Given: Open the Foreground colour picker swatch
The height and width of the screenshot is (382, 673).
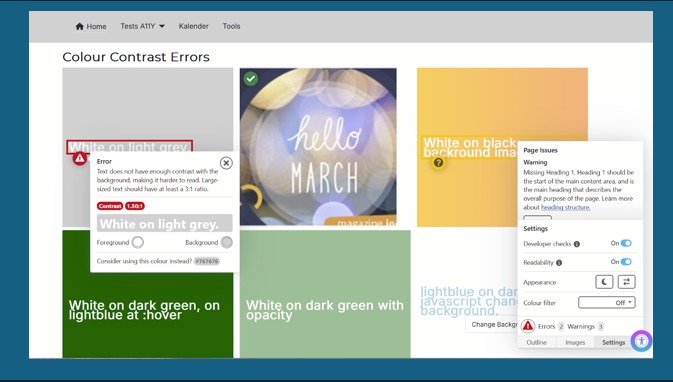Looking at the screenshot, I should pos(138,243).
